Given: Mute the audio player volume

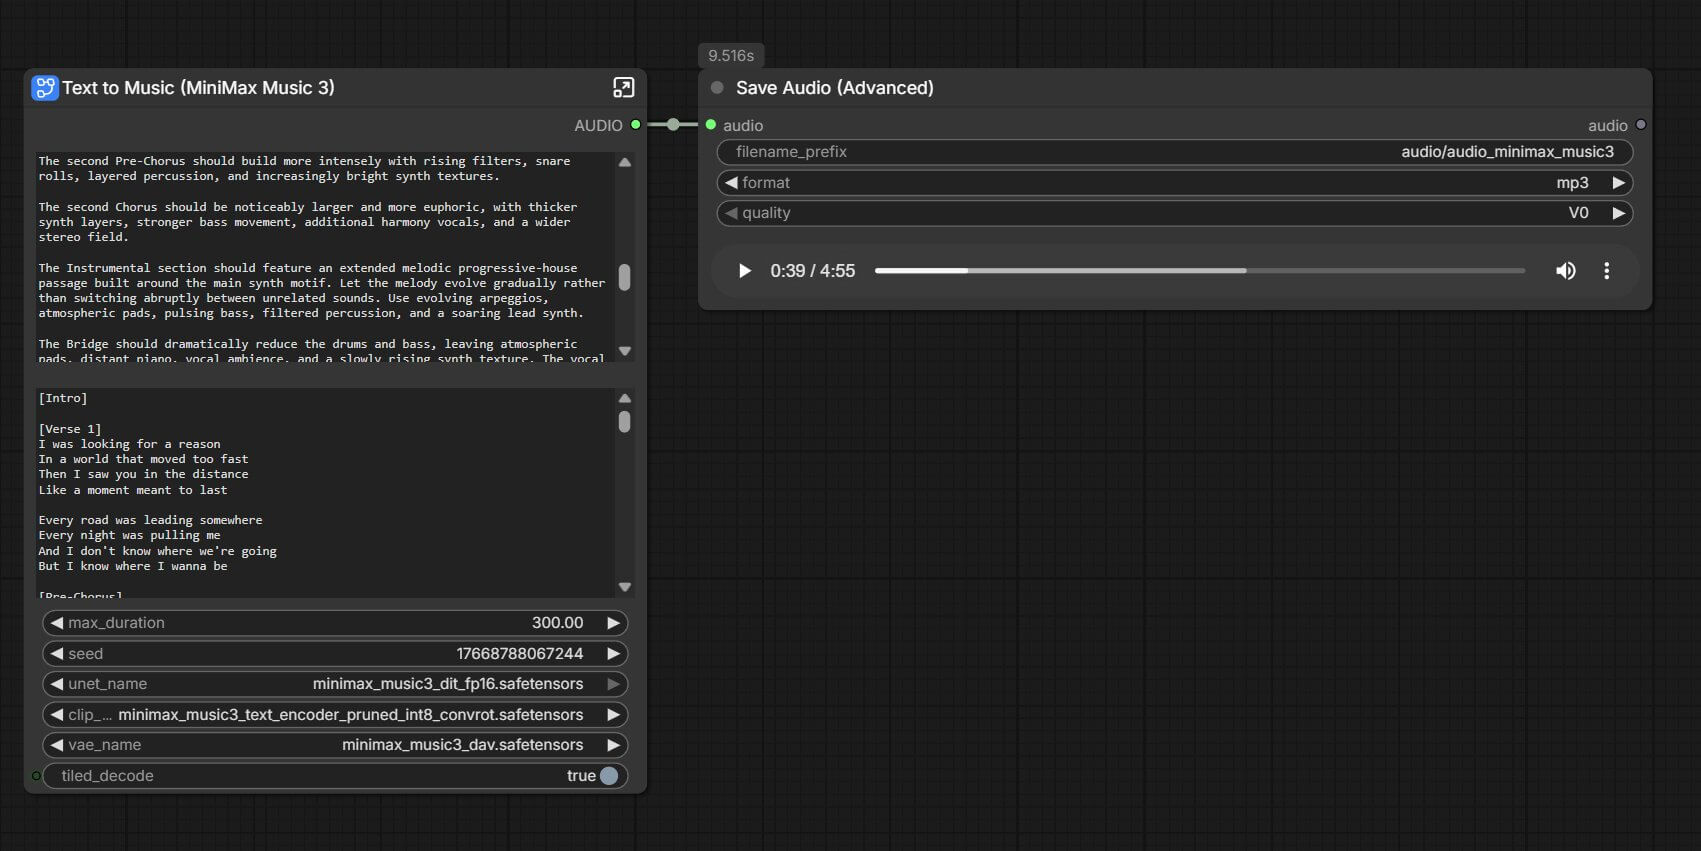Looking at the screenshot, I should (x=1566, y=271).
